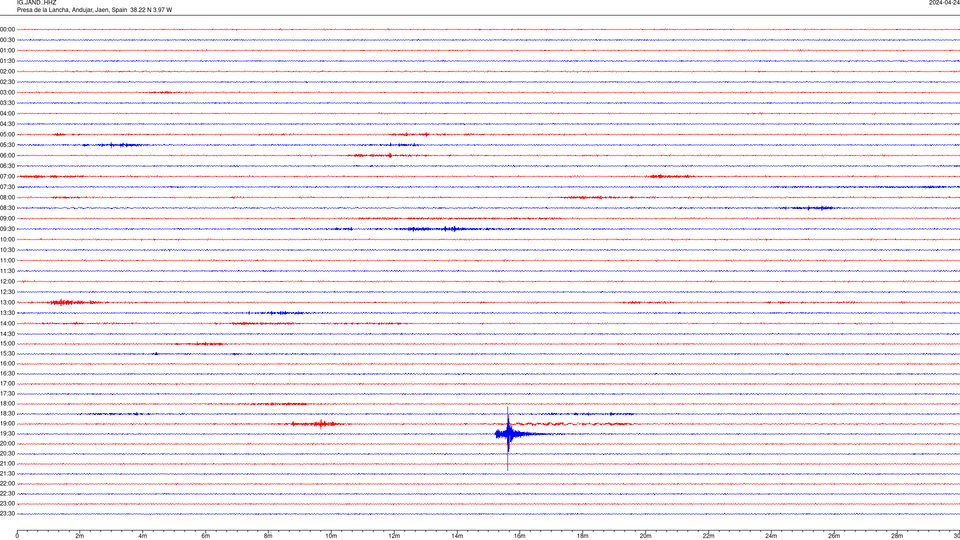This screenshot has height=540, width=960.
Task: Click the 00:30 trace time label
Action: click(7, 40)
